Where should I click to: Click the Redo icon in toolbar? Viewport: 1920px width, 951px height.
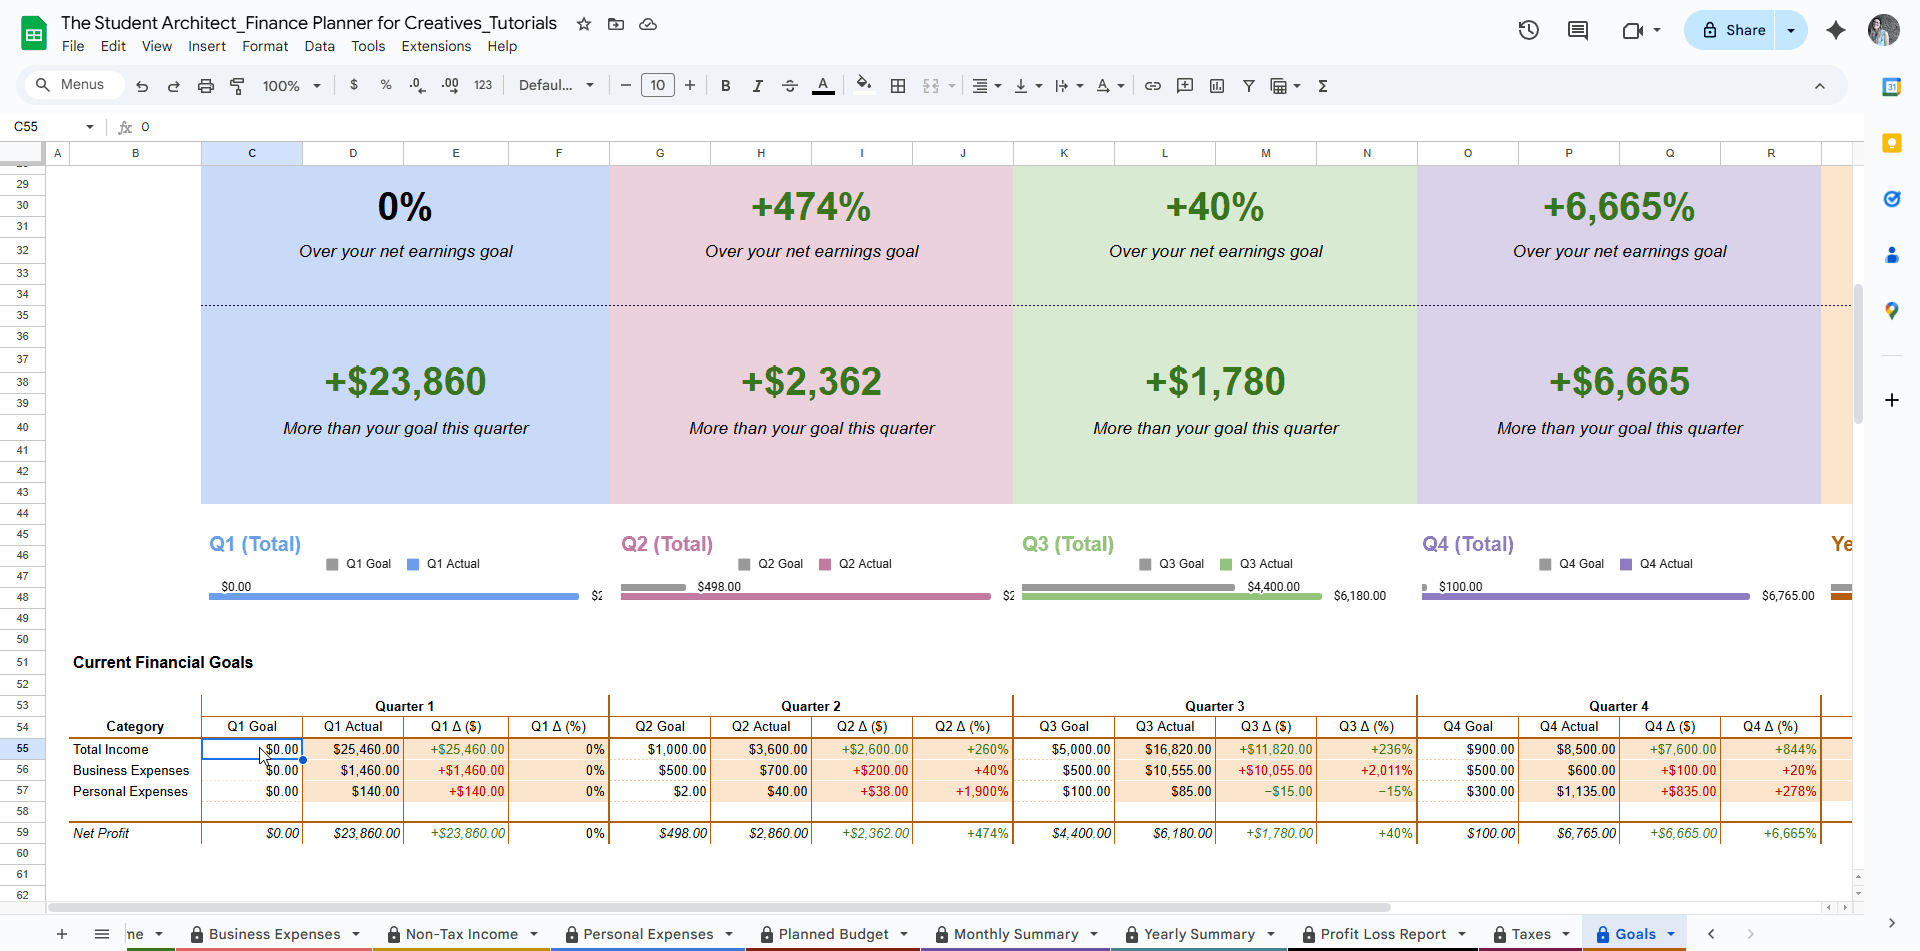coord(174,86)
